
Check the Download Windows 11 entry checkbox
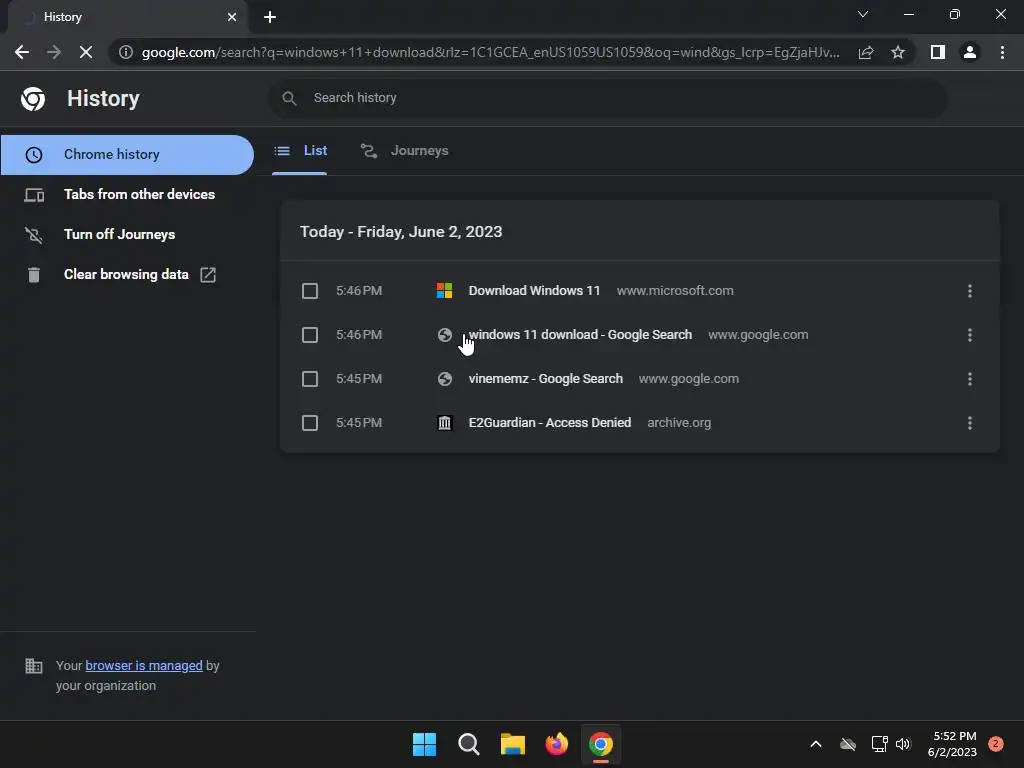pyautogui.click(x=310, y=291)
